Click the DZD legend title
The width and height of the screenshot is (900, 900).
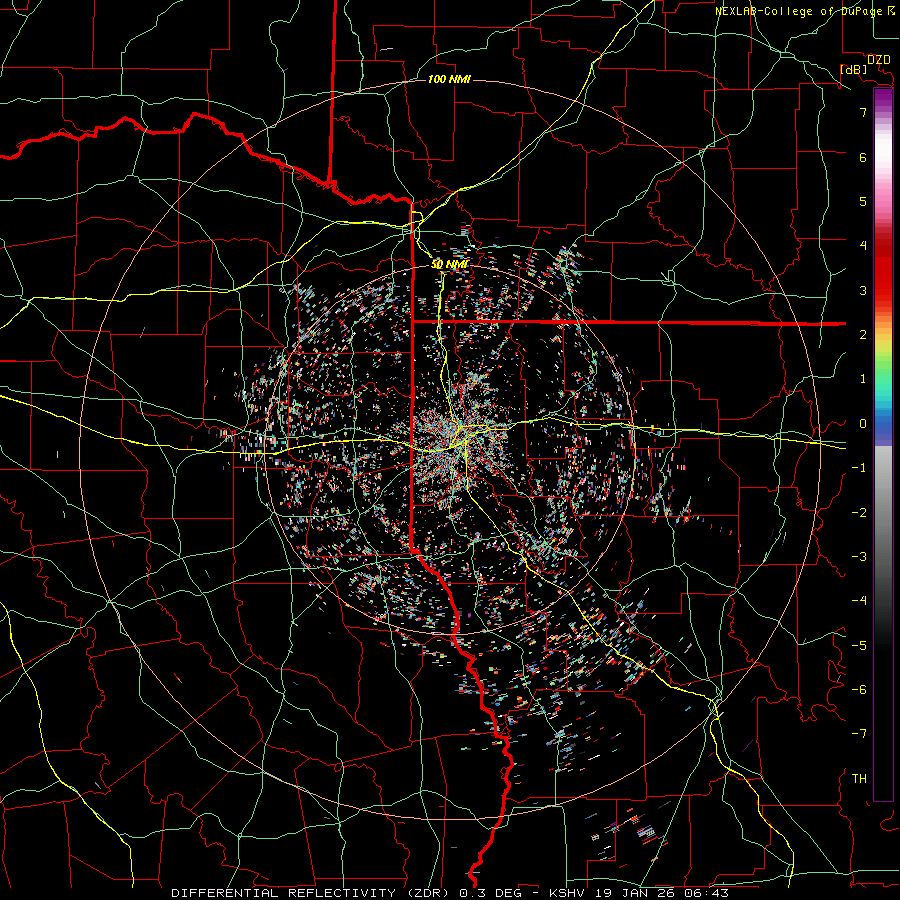click(878, 59)
